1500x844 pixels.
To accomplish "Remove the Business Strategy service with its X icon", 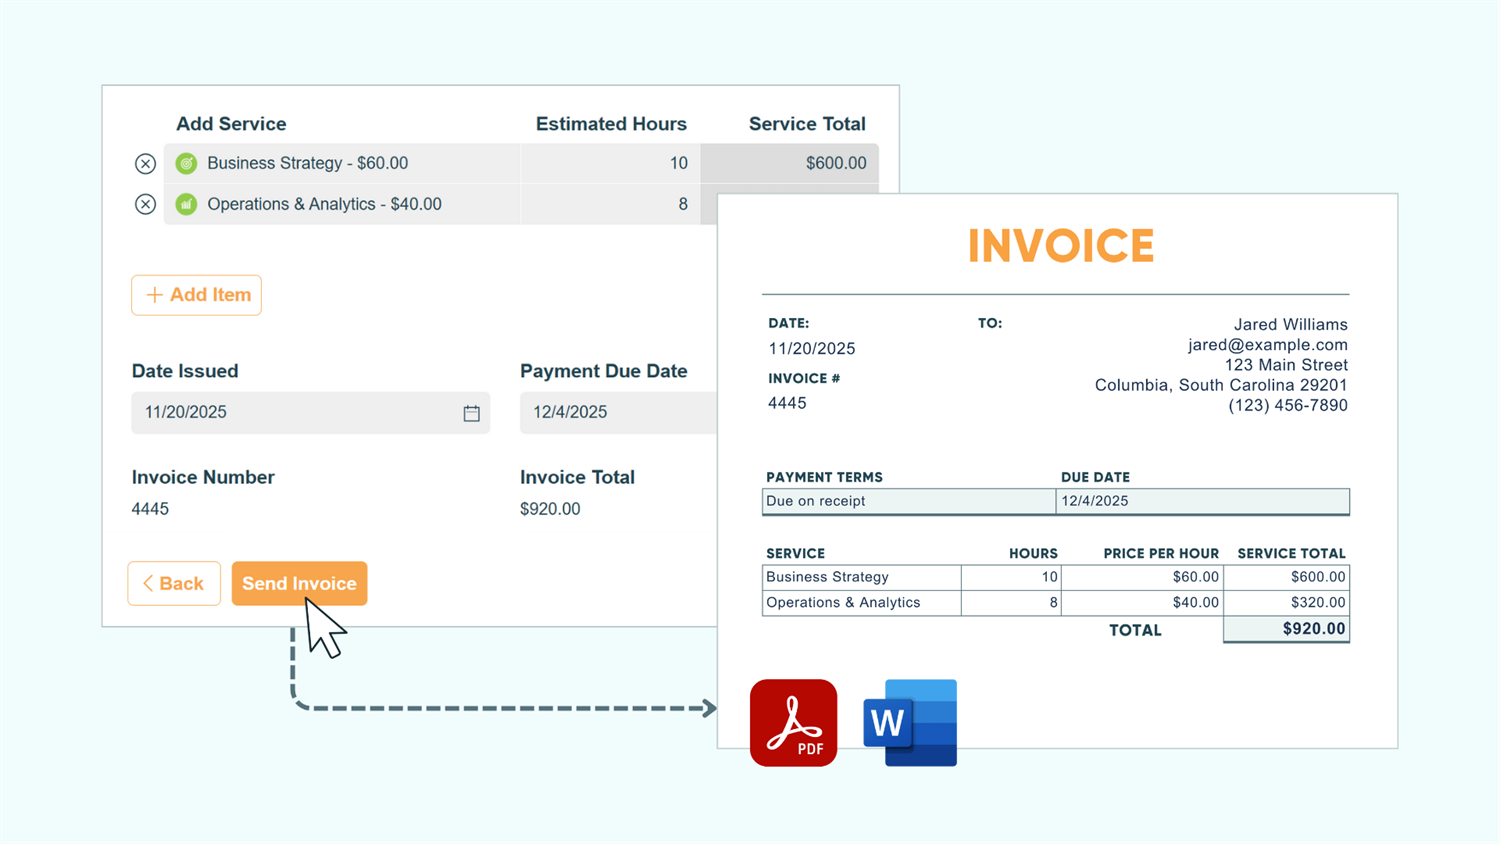I will [145, 163].
